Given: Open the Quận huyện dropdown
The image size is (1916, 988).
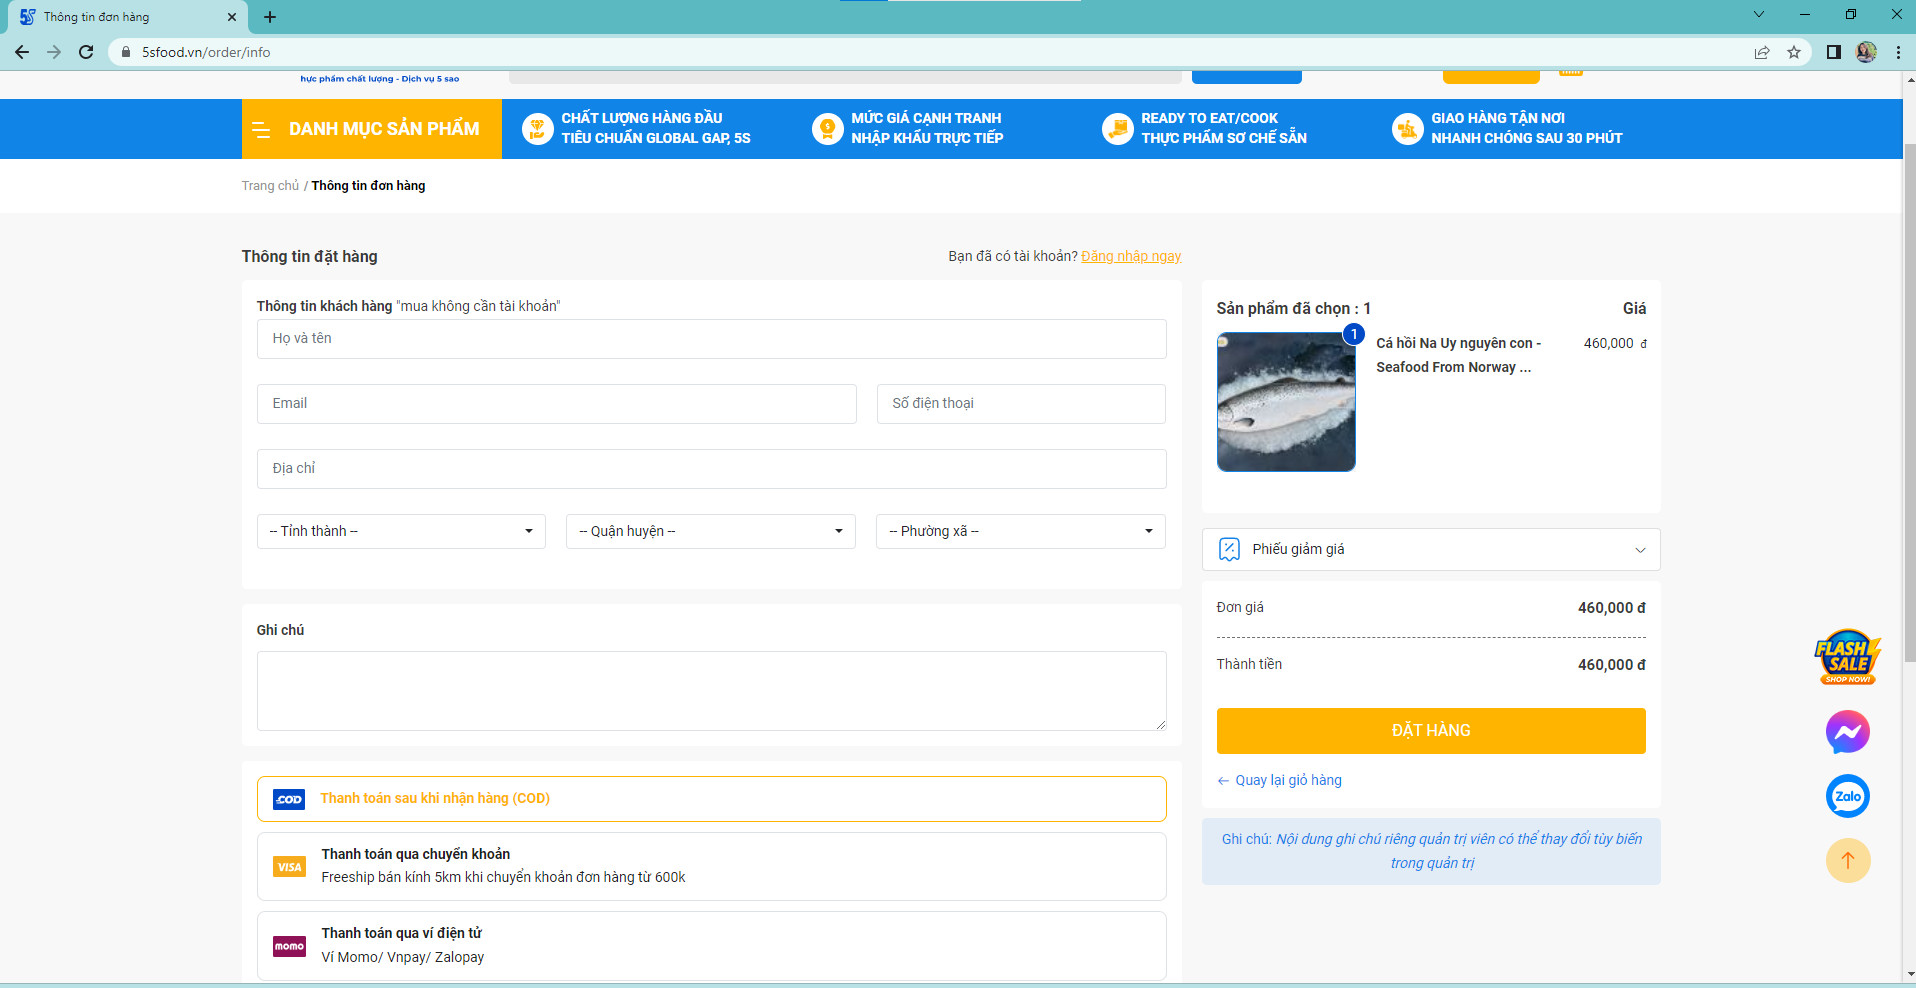Looking at the screenshot, I should (x=710, y=531).
